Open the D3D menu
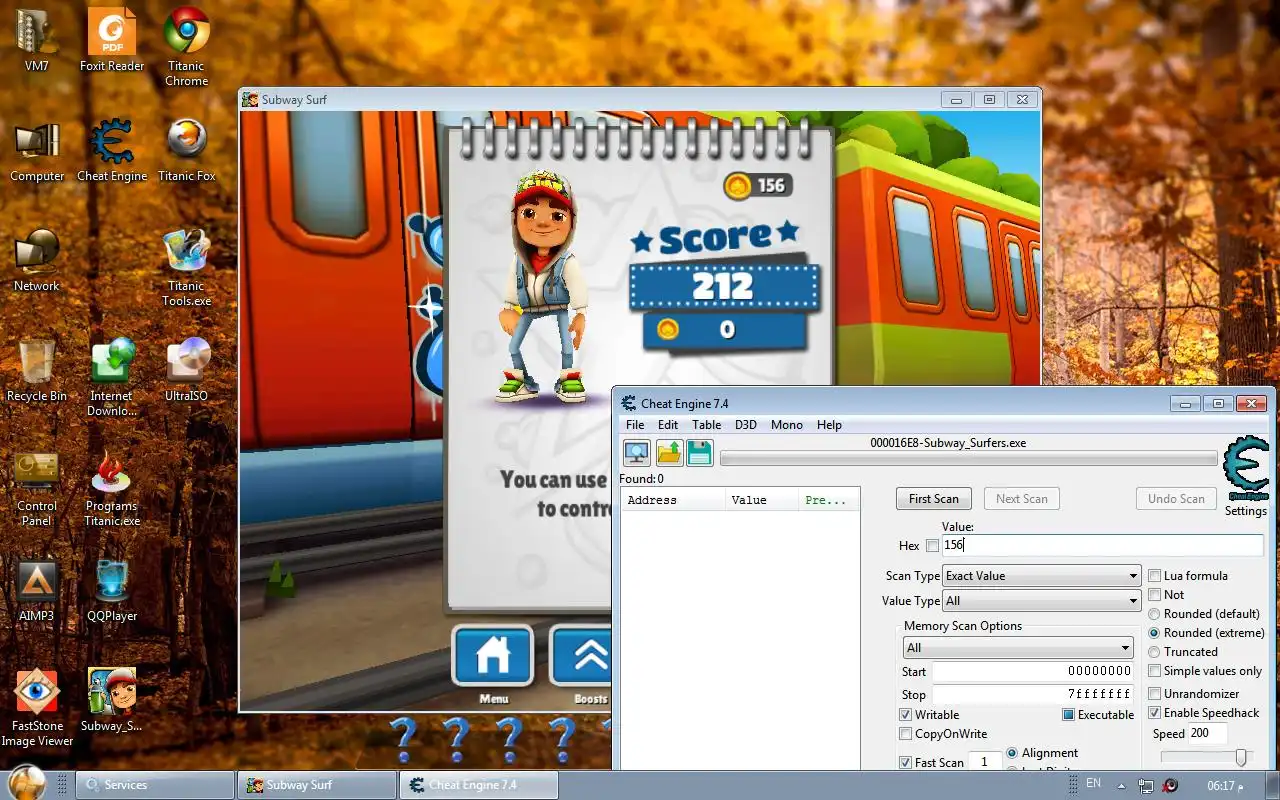Screen dimensions: 1280x800 746,425
